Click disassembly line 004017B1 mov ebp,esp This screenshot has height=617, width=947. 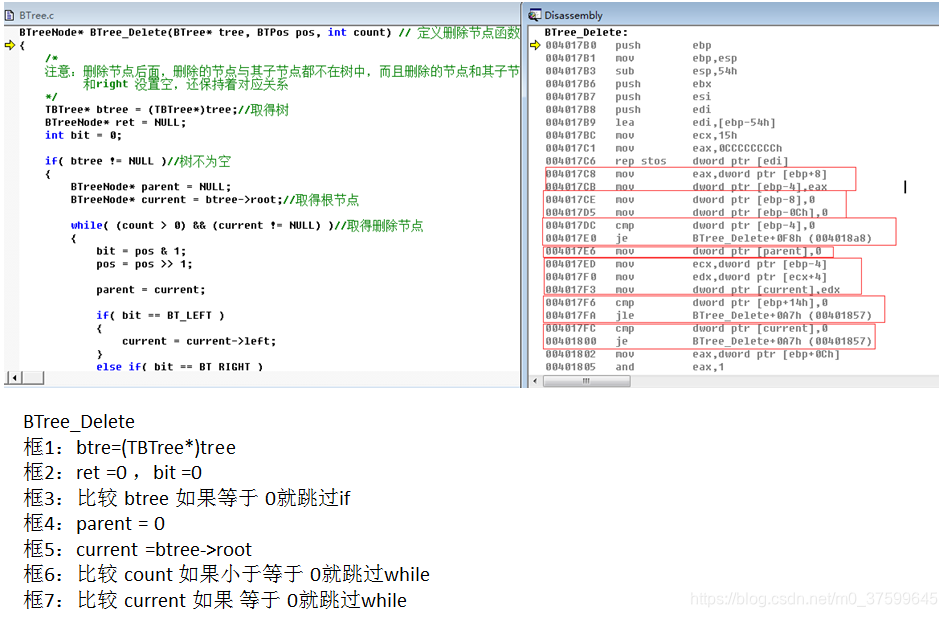[641, 59]
